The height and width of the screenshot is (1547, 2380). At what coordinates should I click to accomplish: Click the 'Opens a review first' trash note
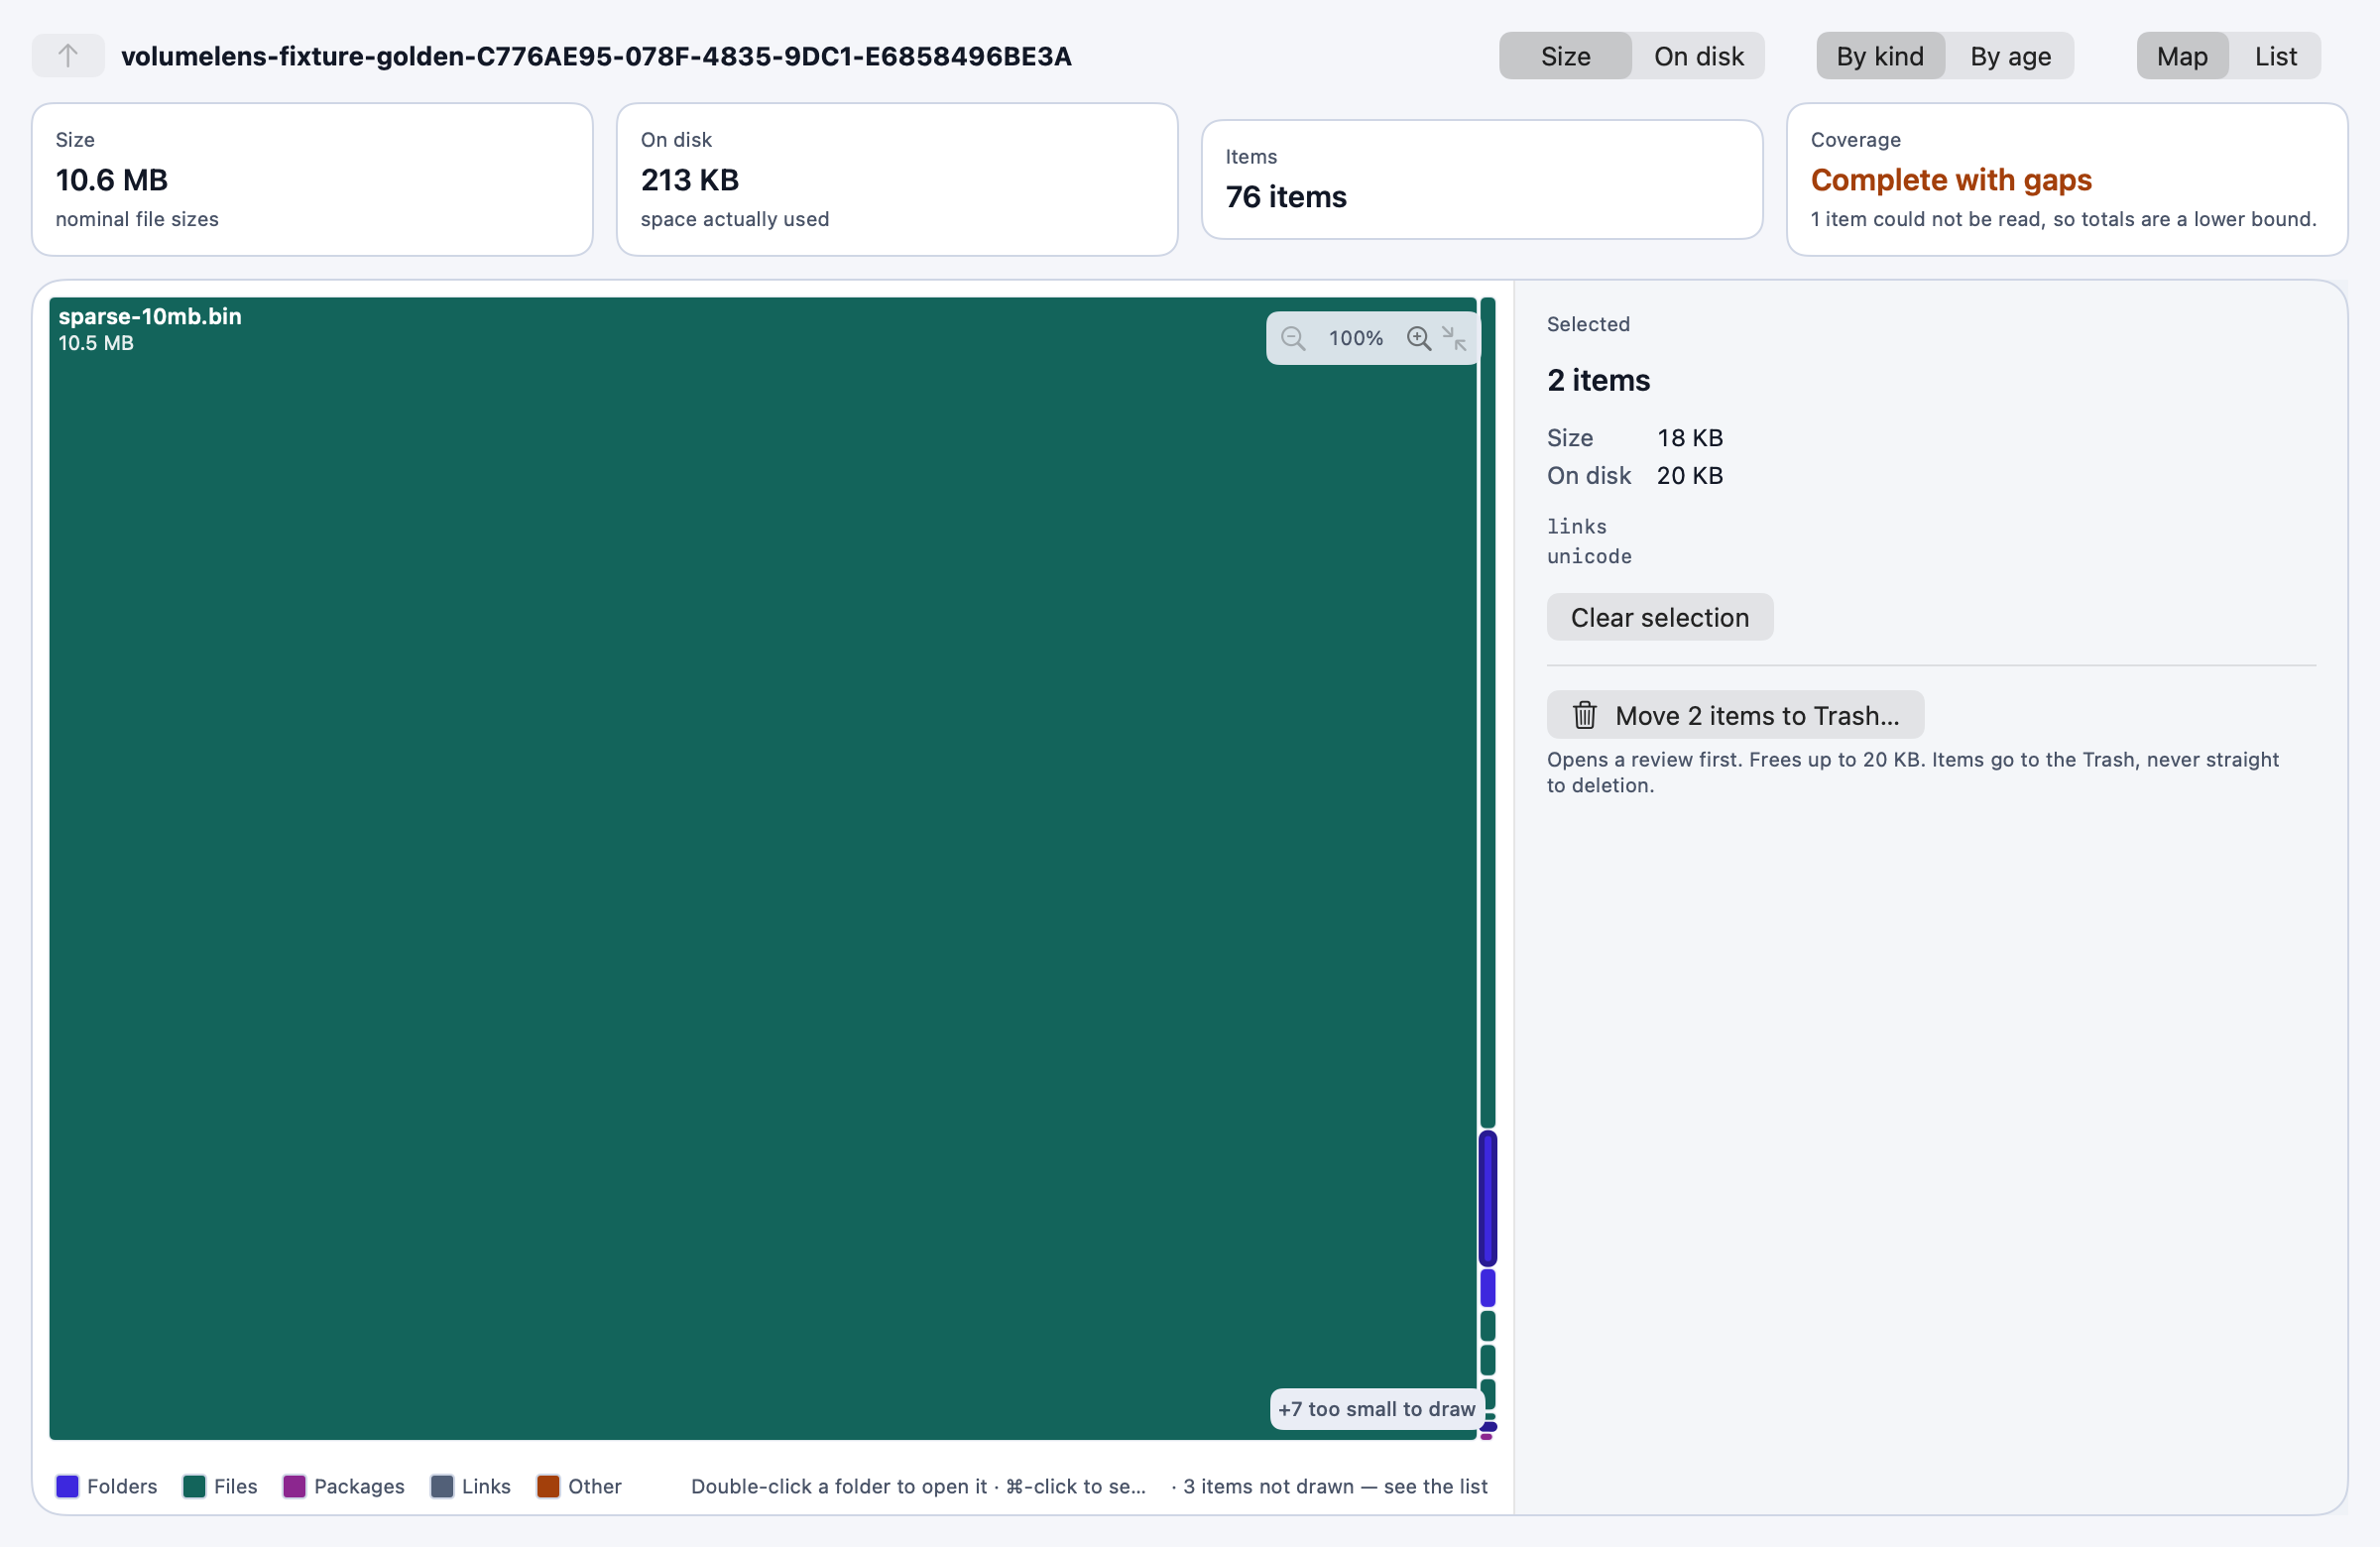click(1912, 772)
